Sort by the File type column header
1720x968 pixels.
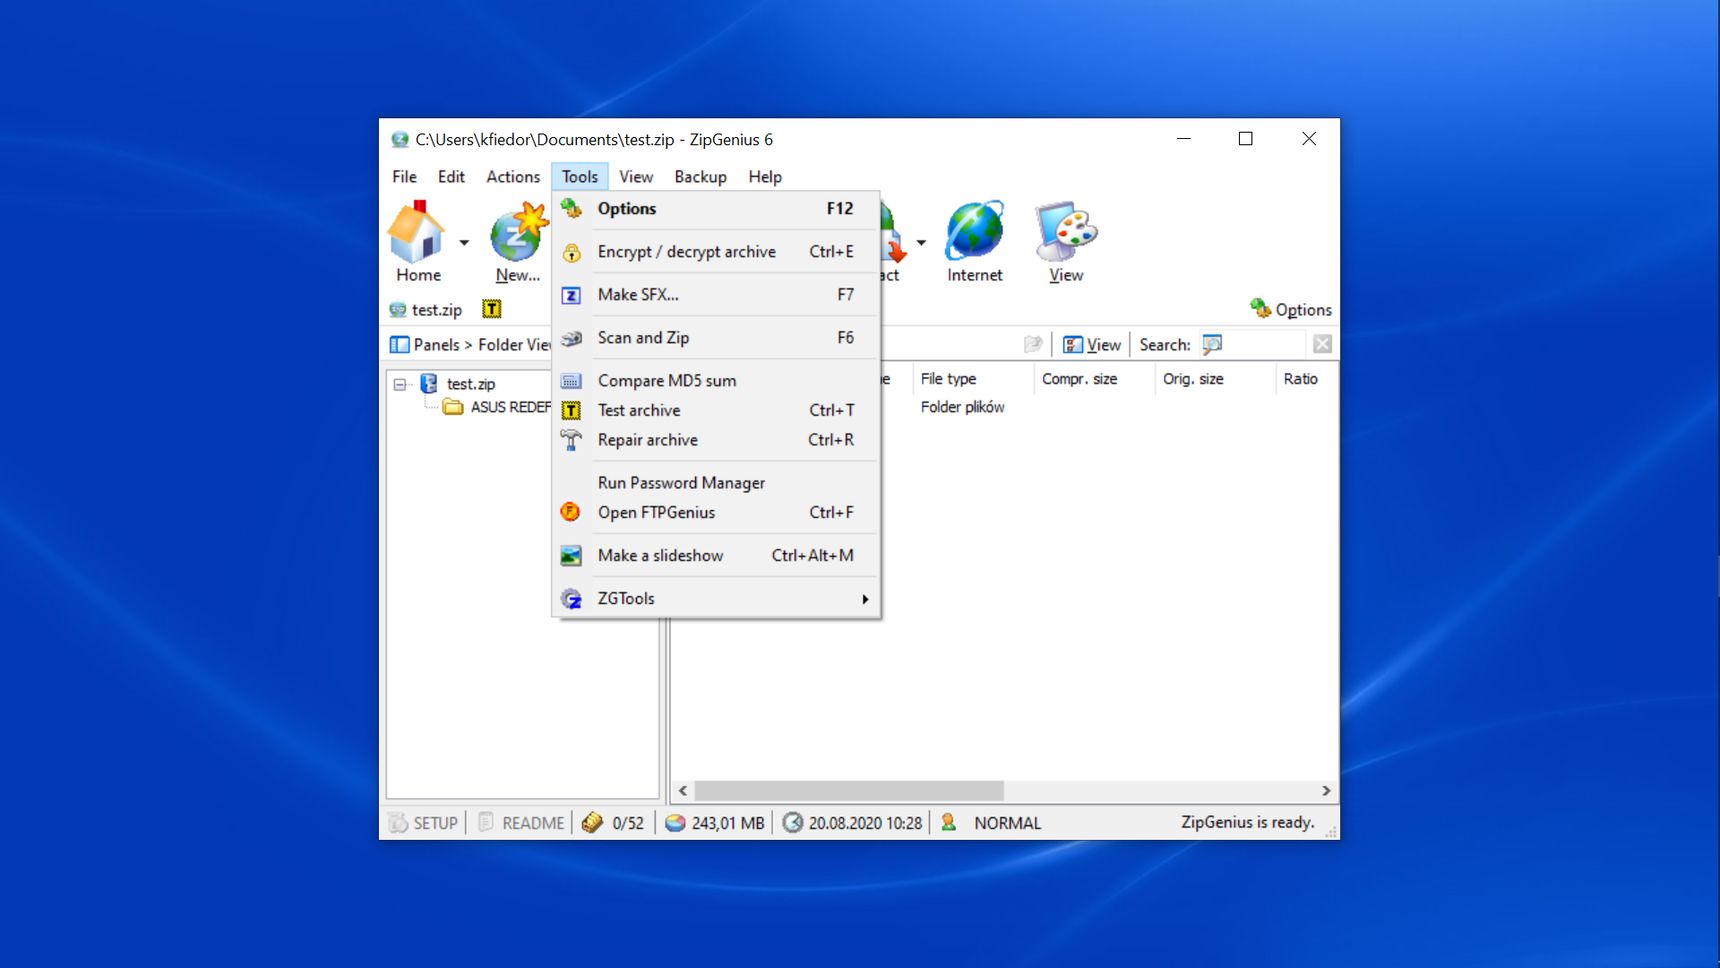(x=971, y=379)
